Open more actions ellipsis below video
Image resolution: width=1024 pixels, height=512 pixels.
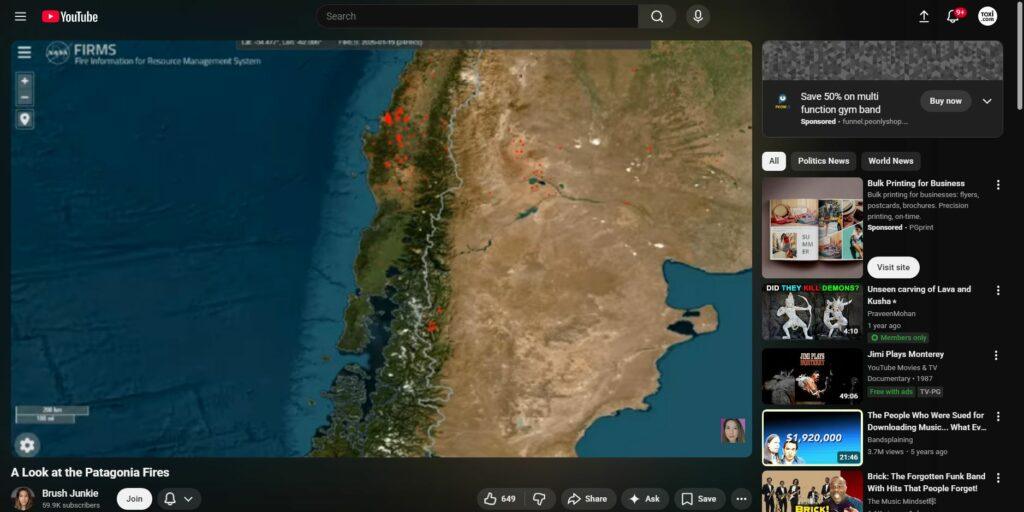(x=741, y=498)
